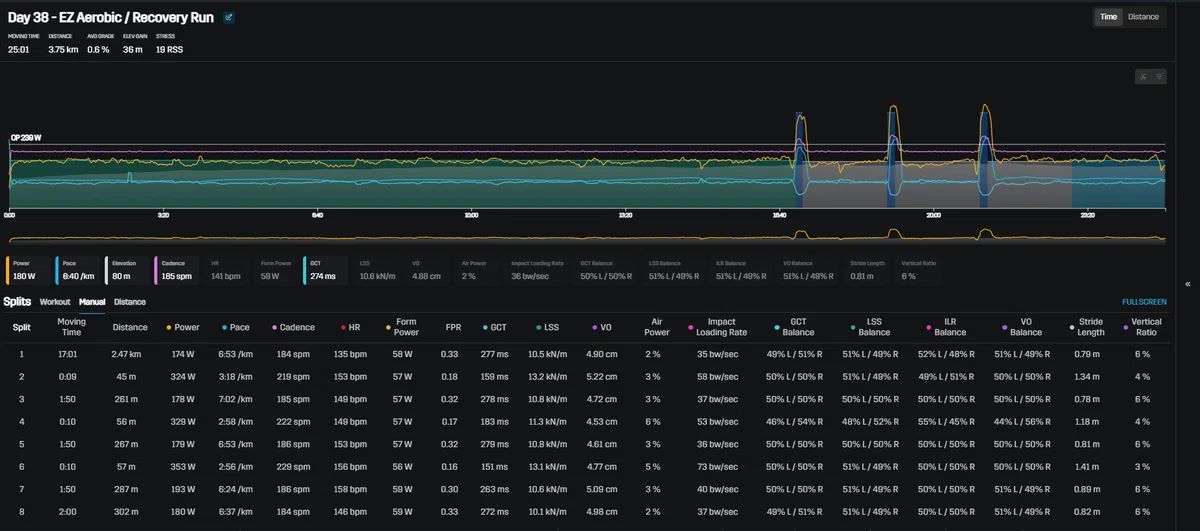Click split 6 impact loading 73 bw/sec

pos(718,467)
